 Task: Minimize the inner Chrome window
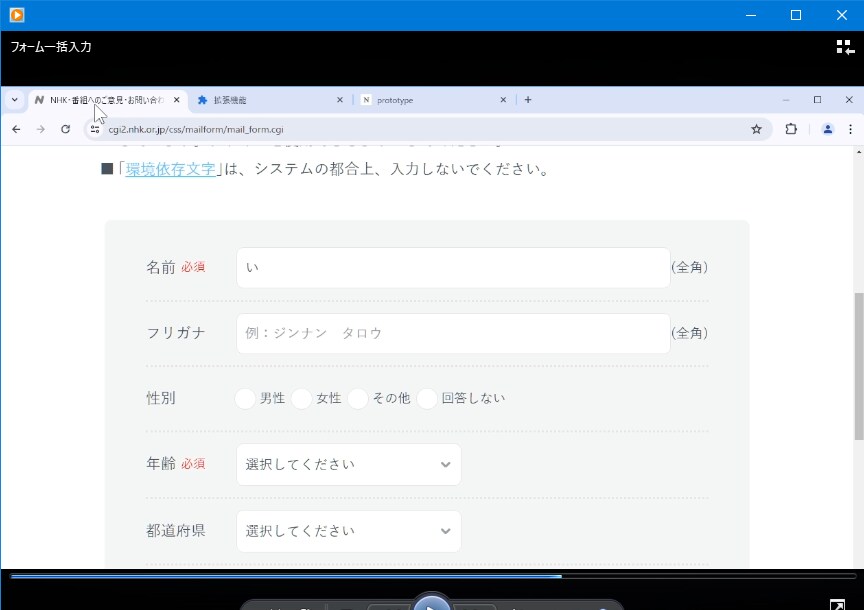(x=786, y=100)
